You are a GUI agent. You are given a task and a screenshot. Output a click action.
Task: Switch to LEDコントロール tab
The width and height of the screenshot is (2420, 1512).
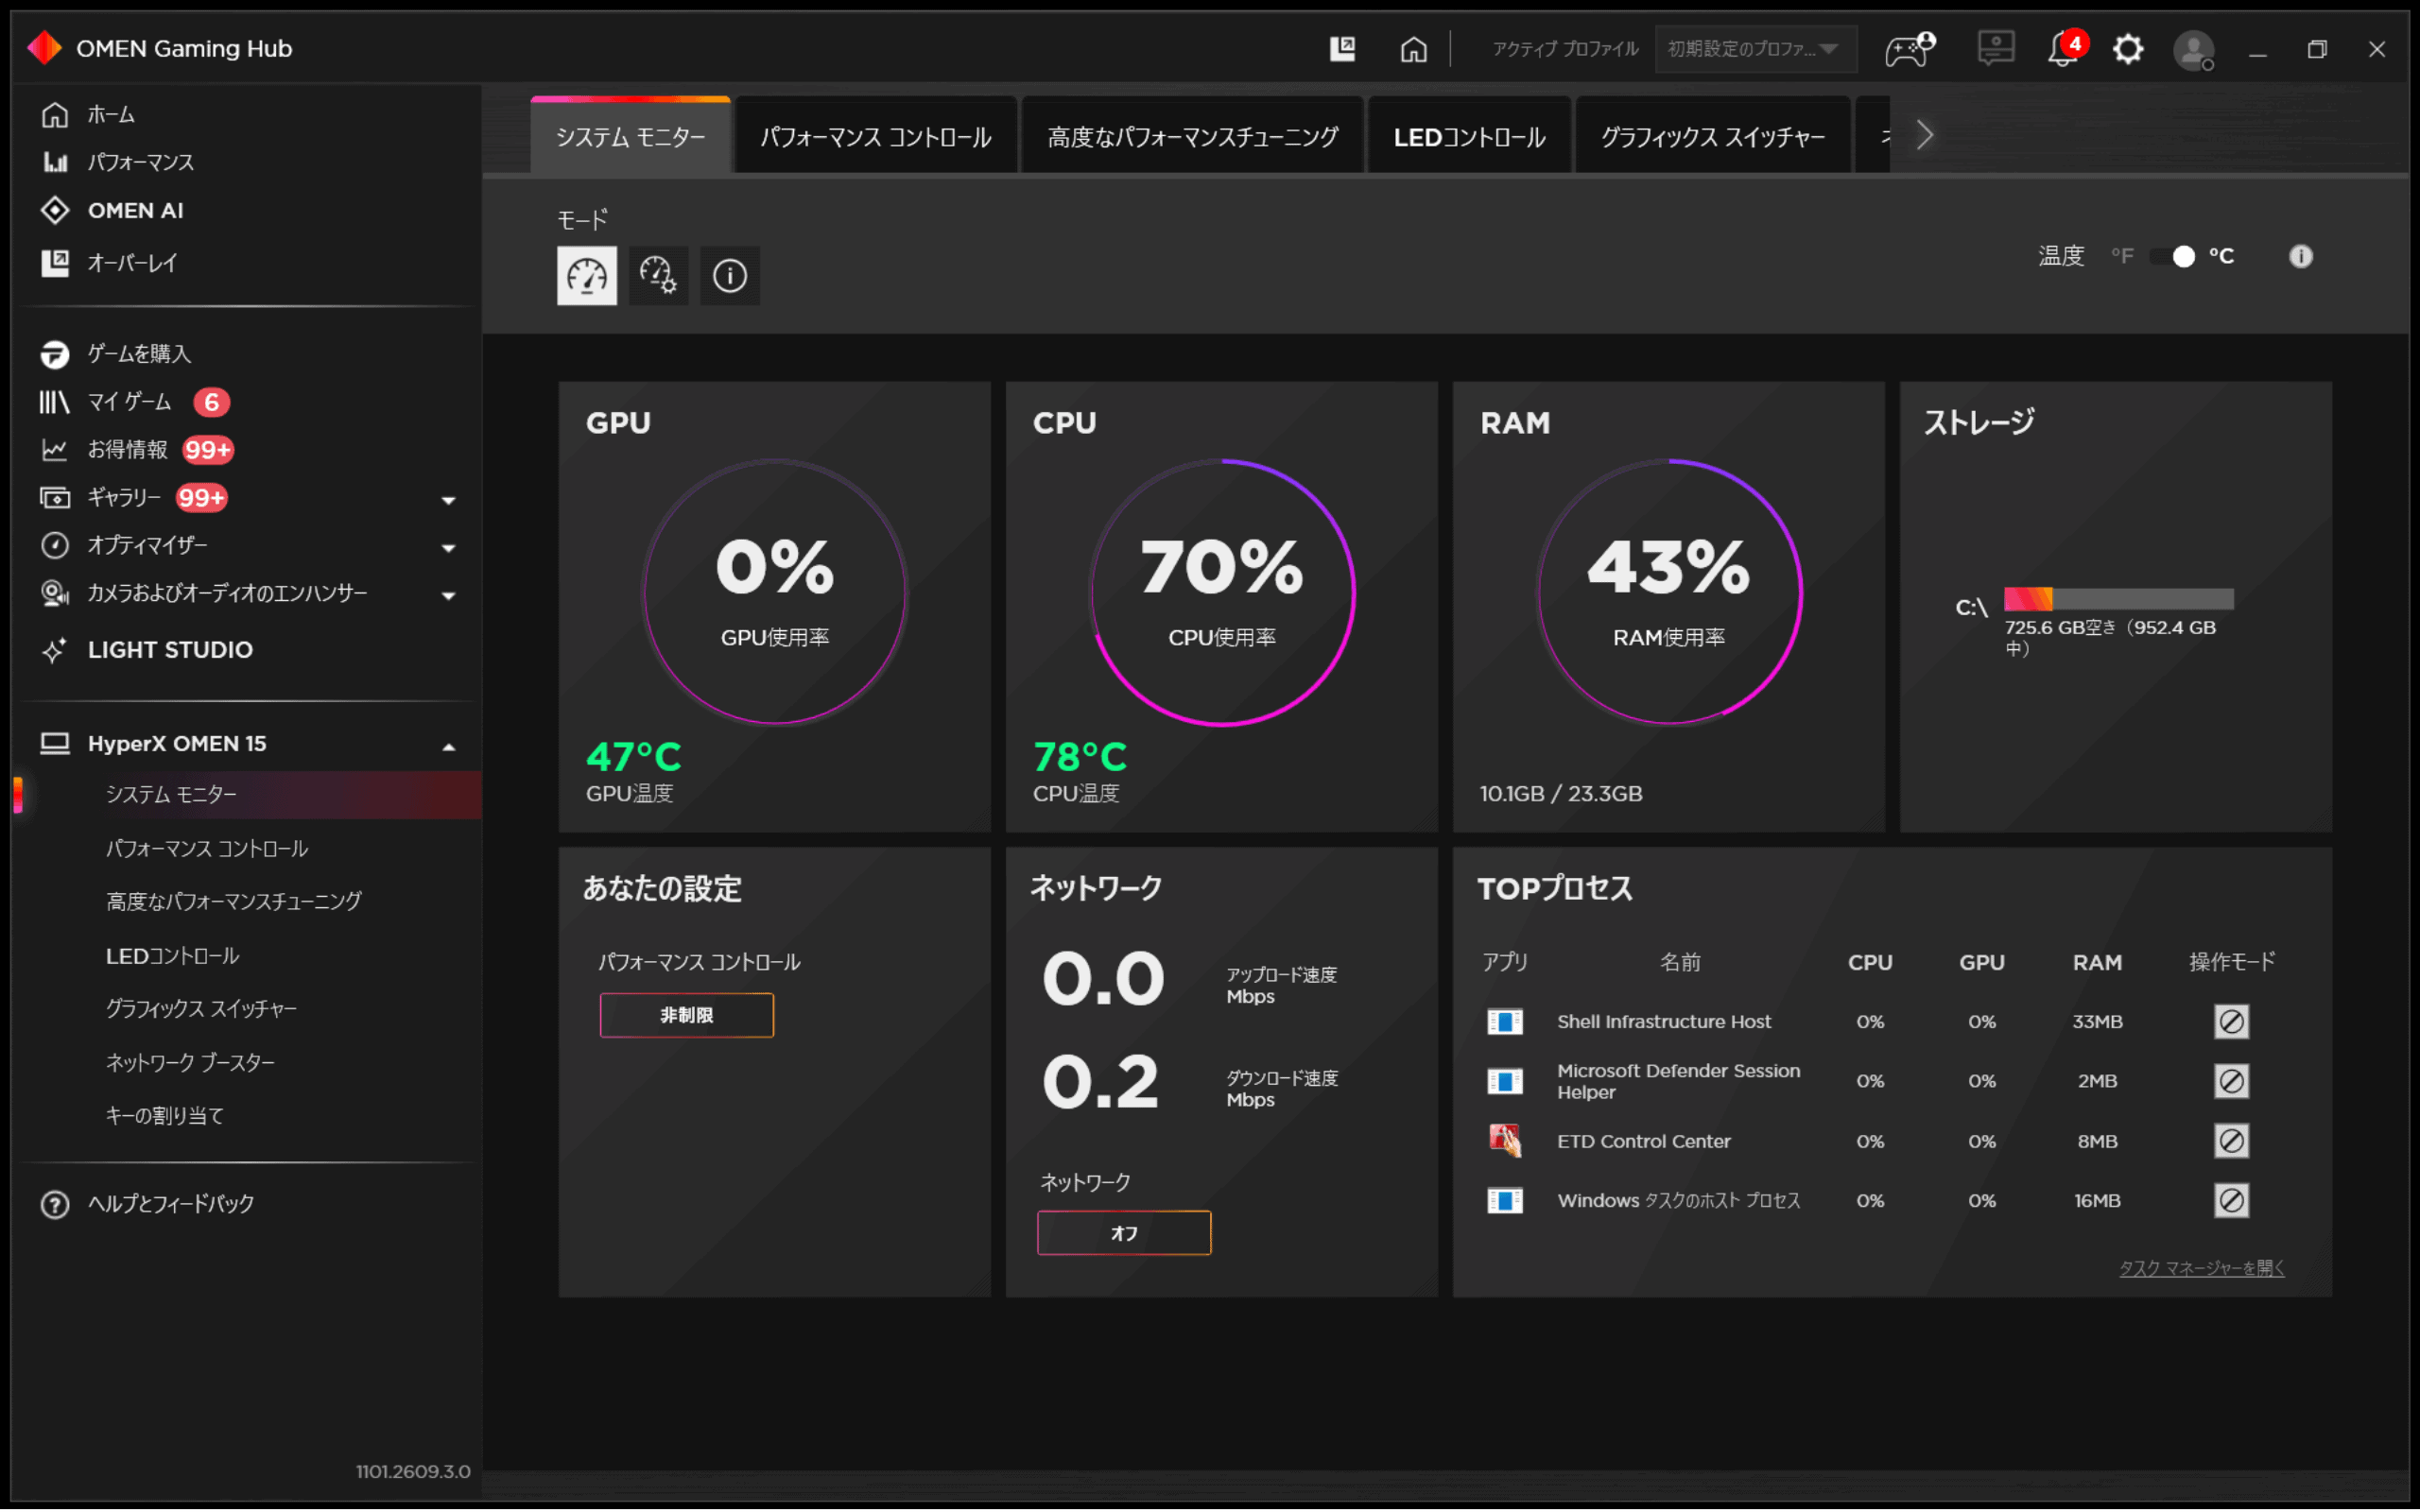pos(1468,136)
